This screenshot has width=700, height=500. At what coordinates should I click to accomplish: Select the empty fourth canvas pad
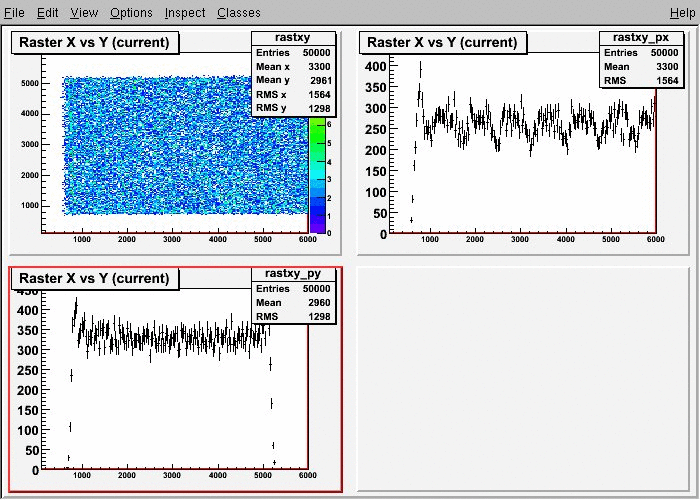click(x=523, y=379)
